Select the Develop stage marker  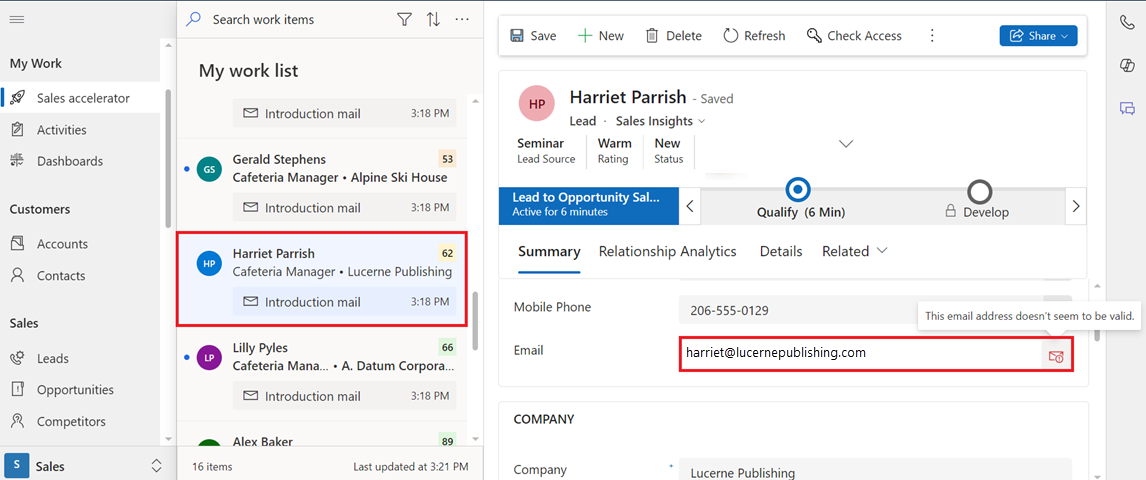(979, 191)
